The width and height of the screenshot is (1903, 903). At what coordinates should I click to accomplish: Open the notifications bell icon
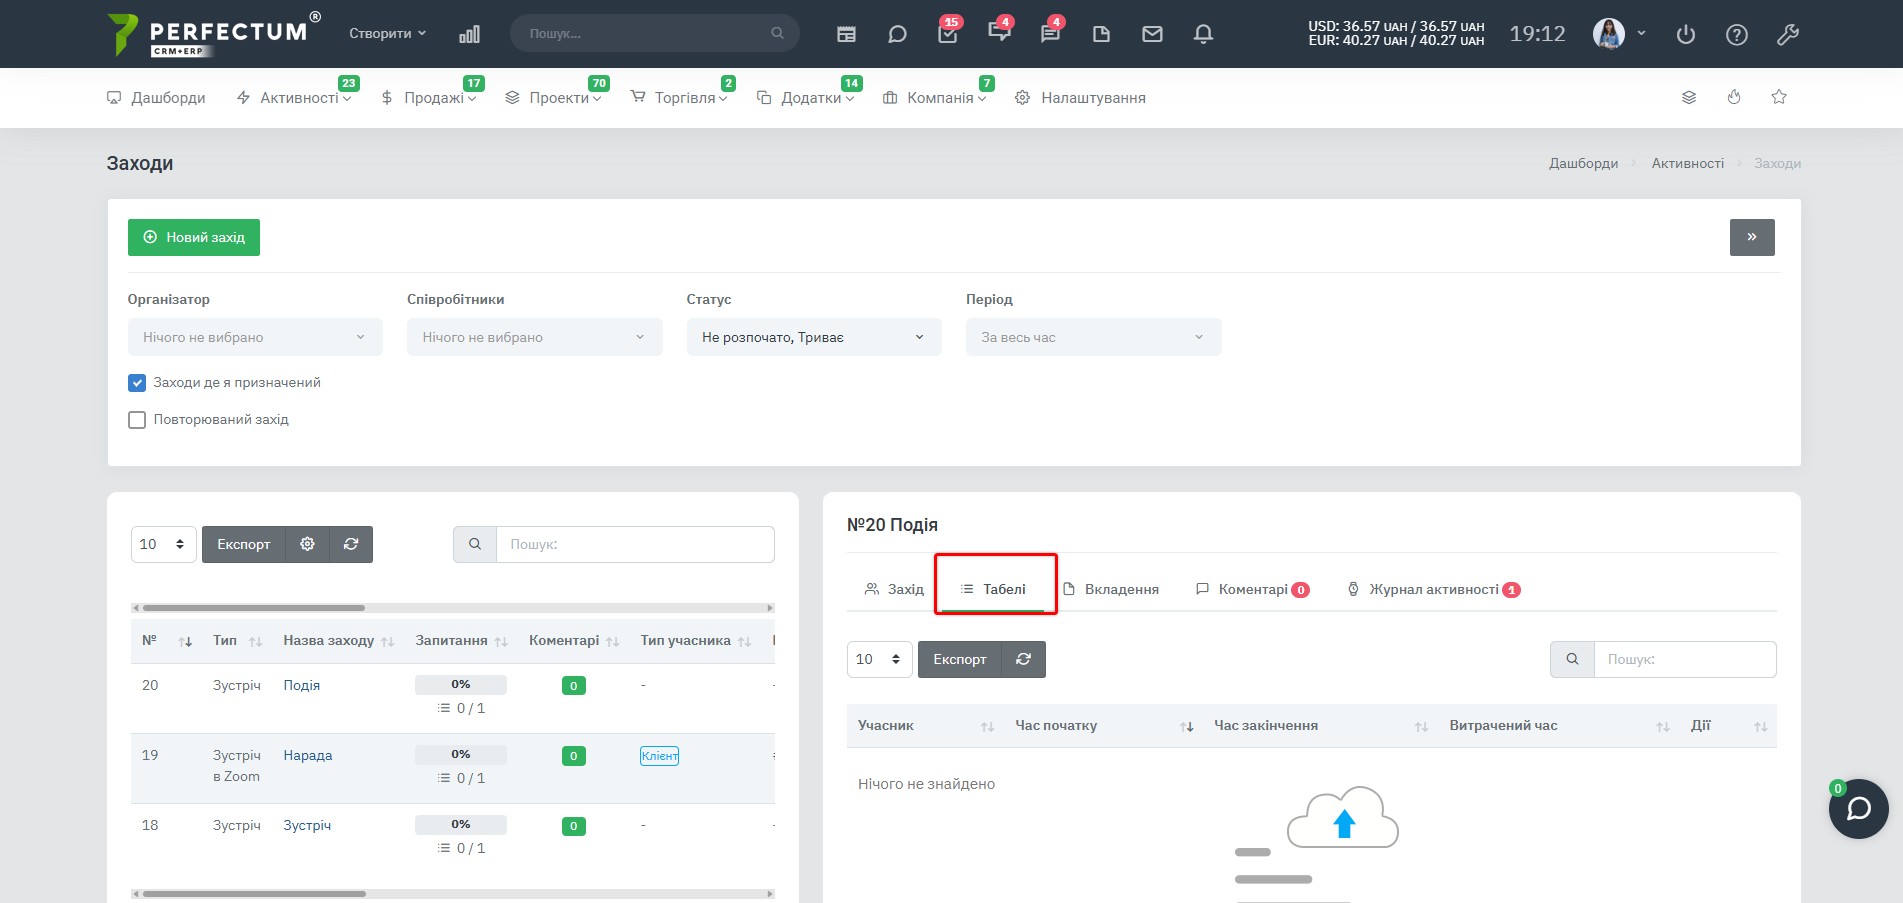[x=1203, y=34]
